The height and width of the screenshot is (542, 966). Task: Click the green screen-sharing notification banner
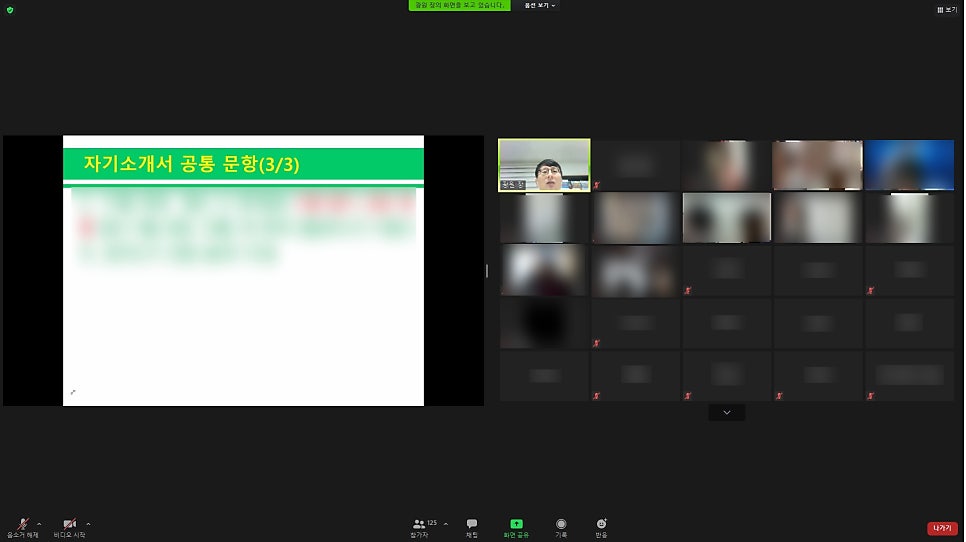tap(460, 5)
